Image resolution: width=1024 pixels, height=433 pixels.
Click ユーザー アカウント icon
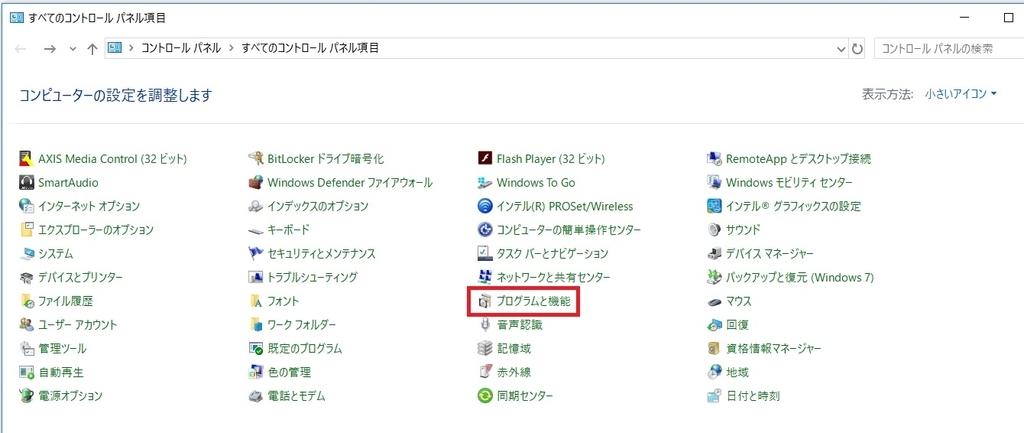[27, 325]
